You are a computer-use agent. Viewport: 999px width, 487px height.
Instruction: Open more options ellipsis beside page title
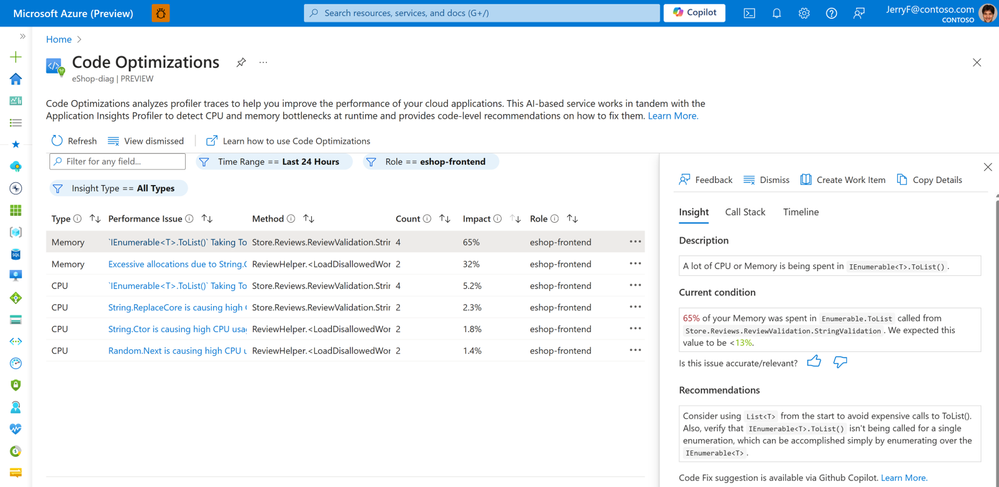(263, 62)
